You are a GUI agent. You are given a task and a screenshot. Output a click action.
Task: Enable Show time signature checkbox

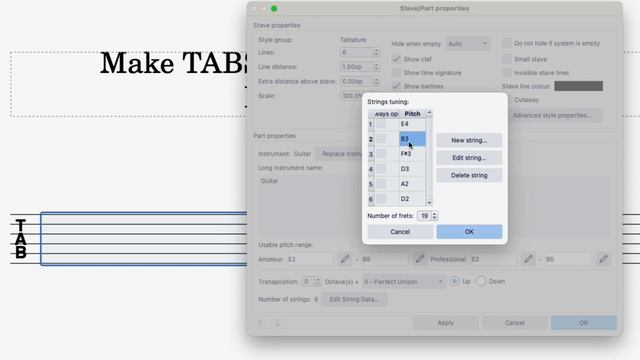coord(396,73)
